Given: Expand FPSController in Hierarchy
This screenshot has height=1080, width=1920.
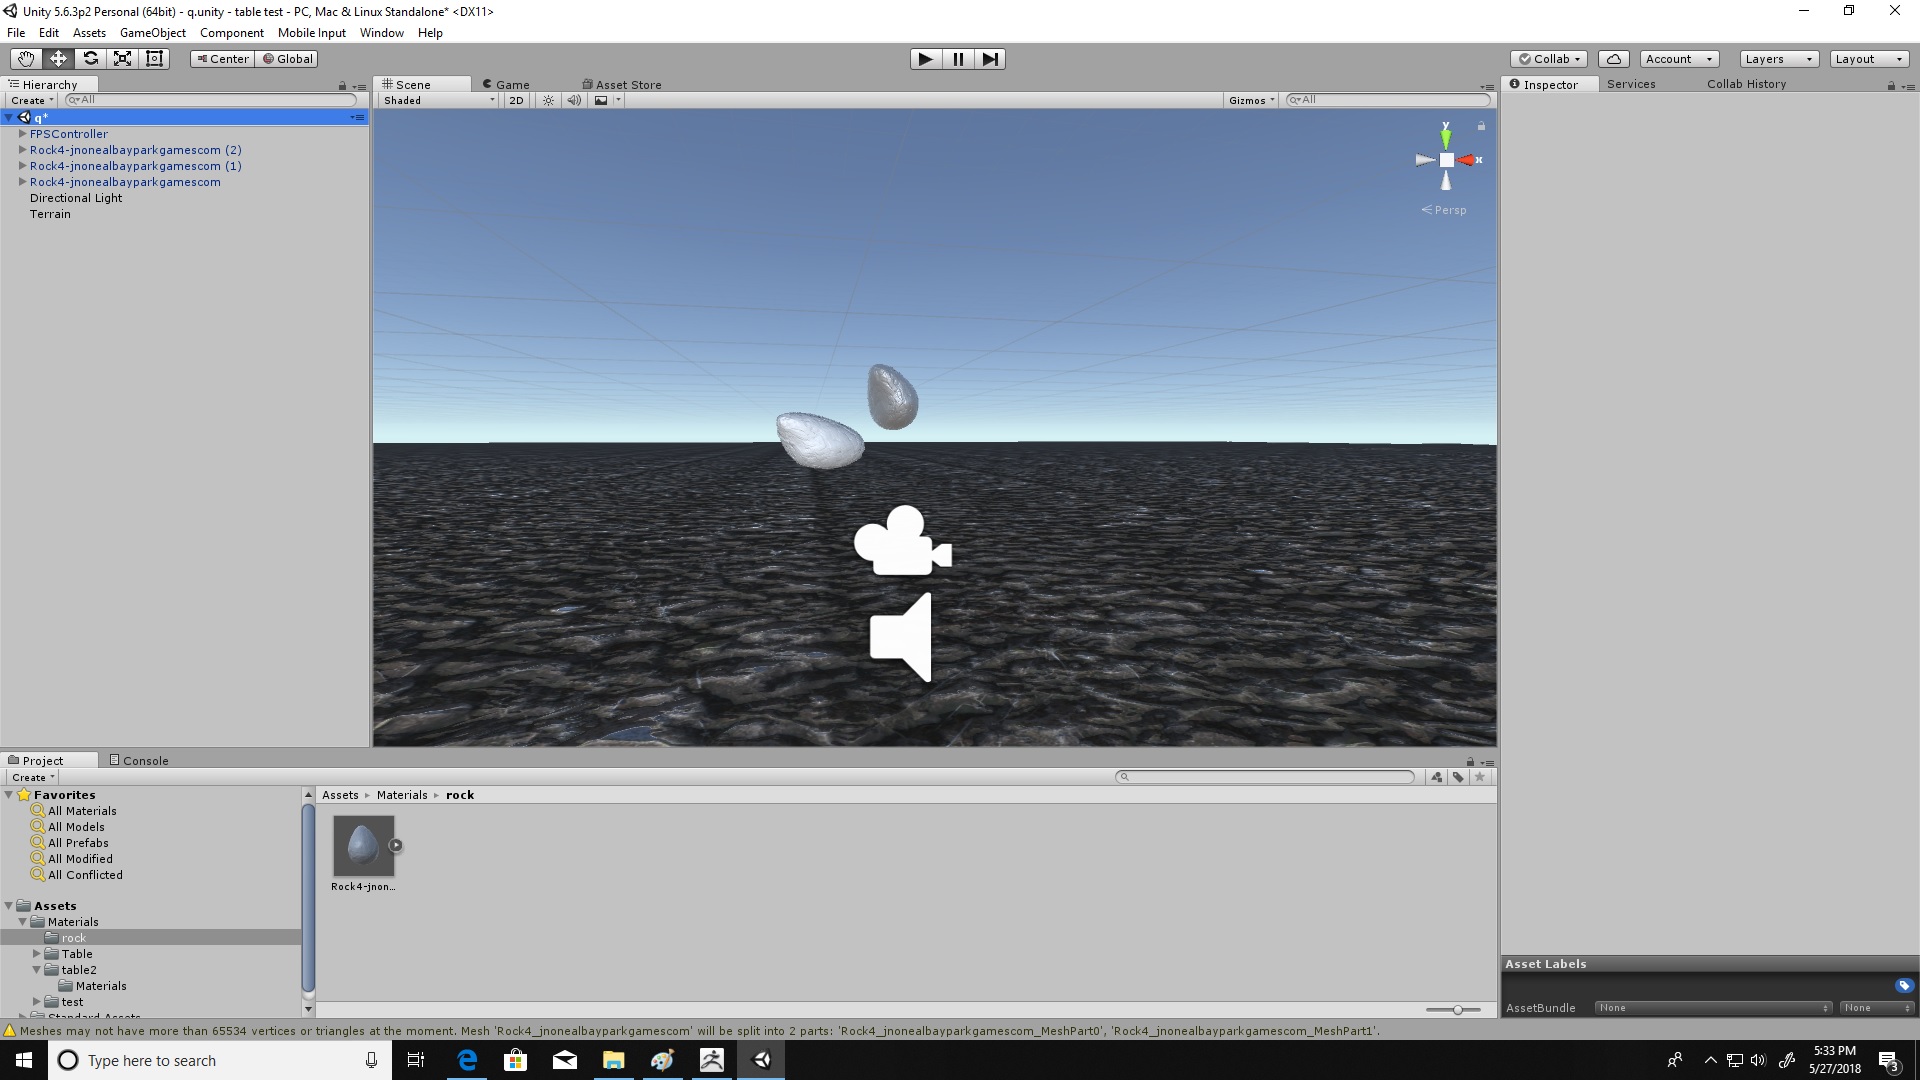Looking at the screenshot, I should point(22,134).
